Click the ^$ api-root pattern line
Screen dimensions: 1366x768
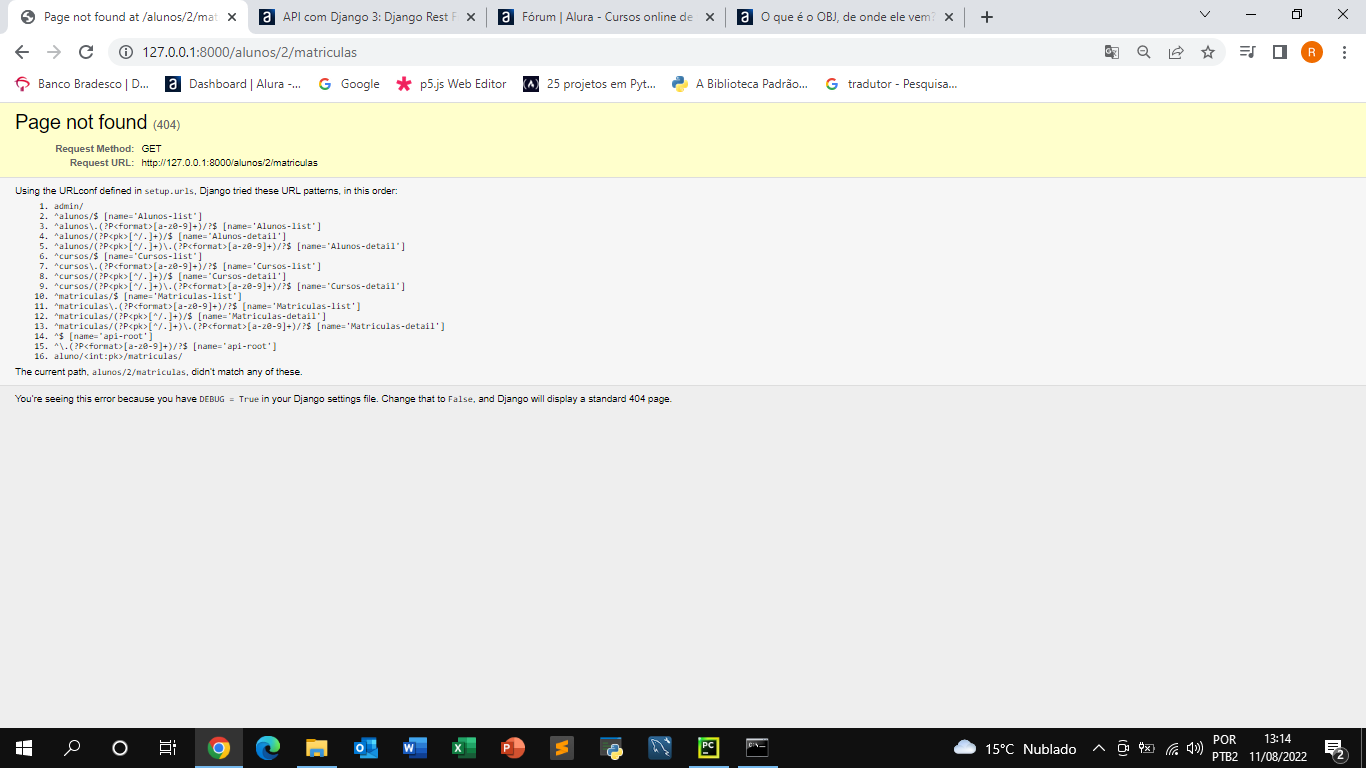[x=103, y=336]
